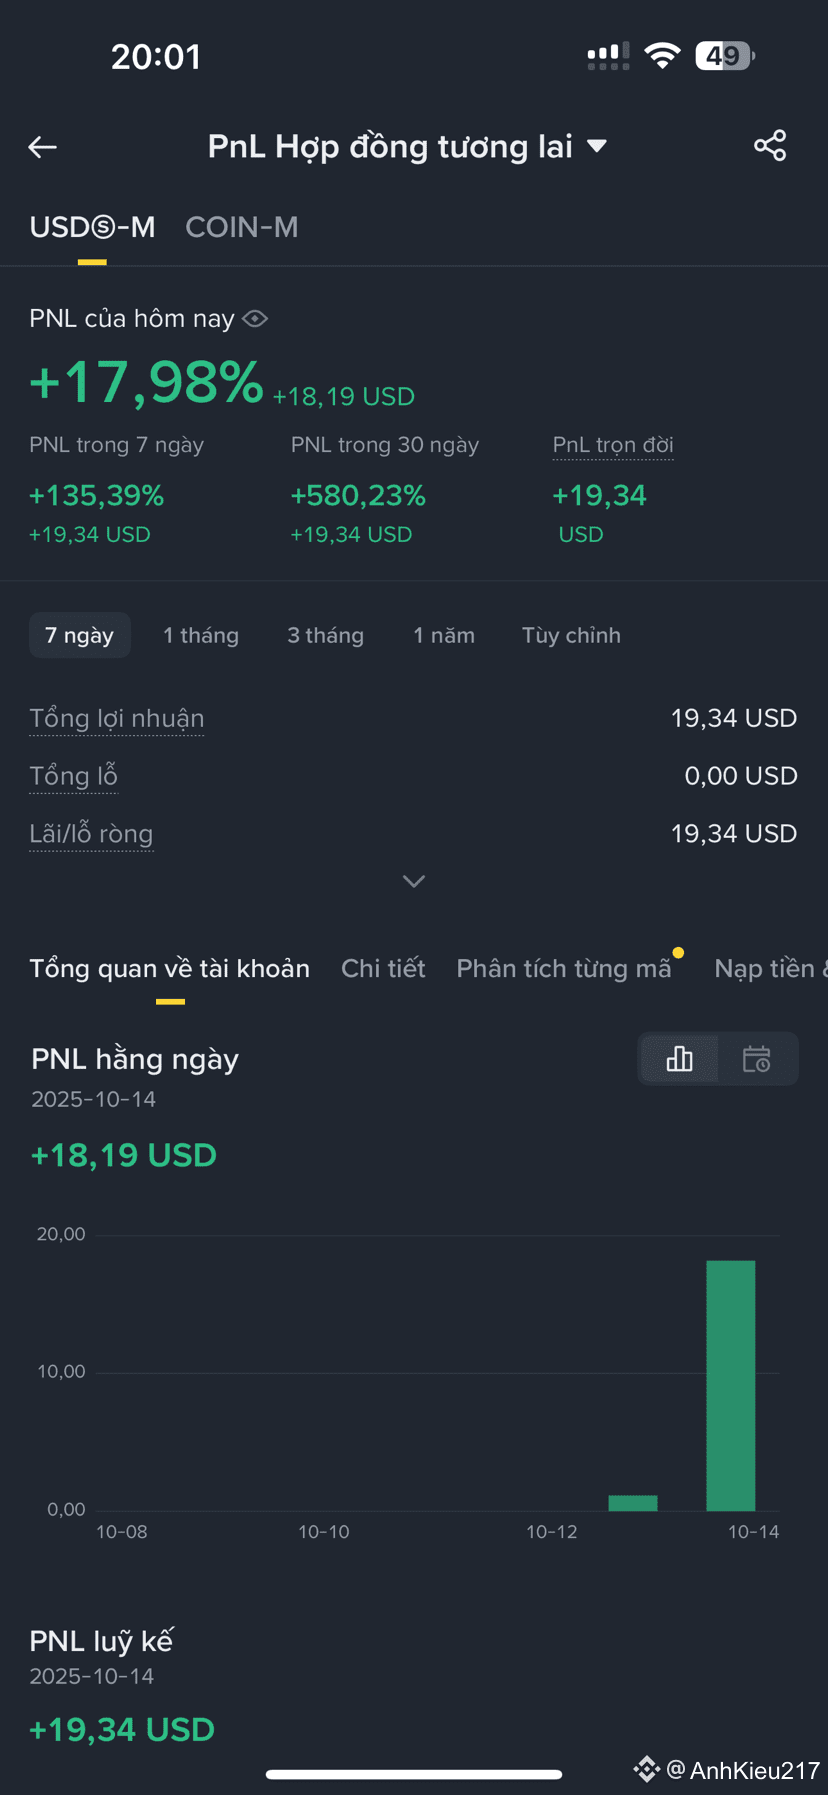Tap the Wi-Fi status icon

[662, 56]
